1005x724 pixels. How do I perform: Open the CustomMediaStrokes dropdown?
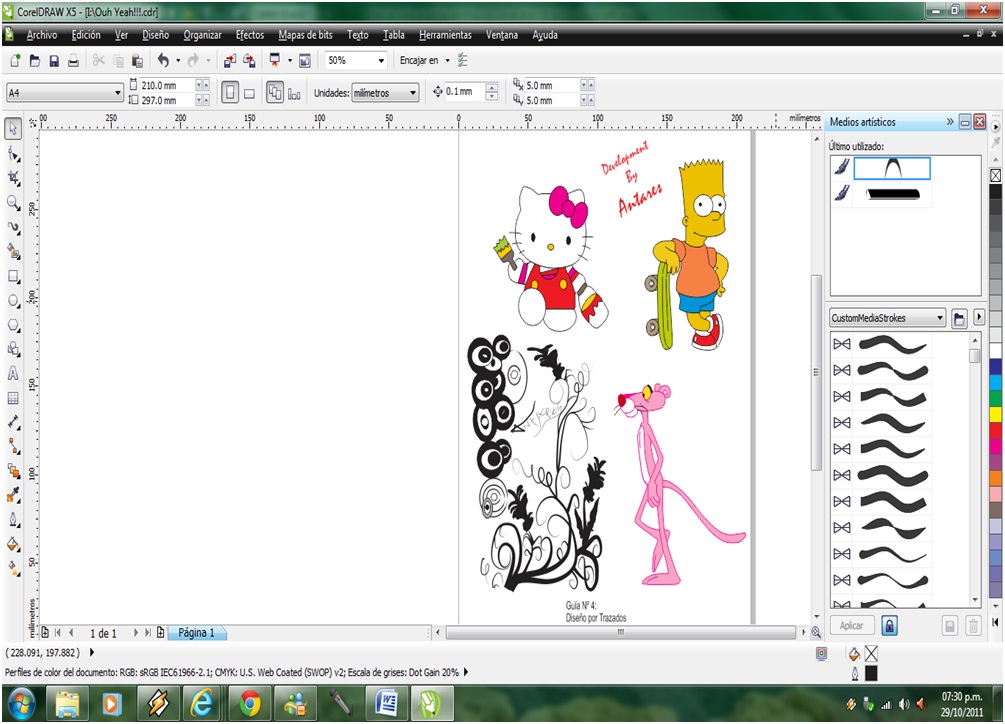click(940, 318)
